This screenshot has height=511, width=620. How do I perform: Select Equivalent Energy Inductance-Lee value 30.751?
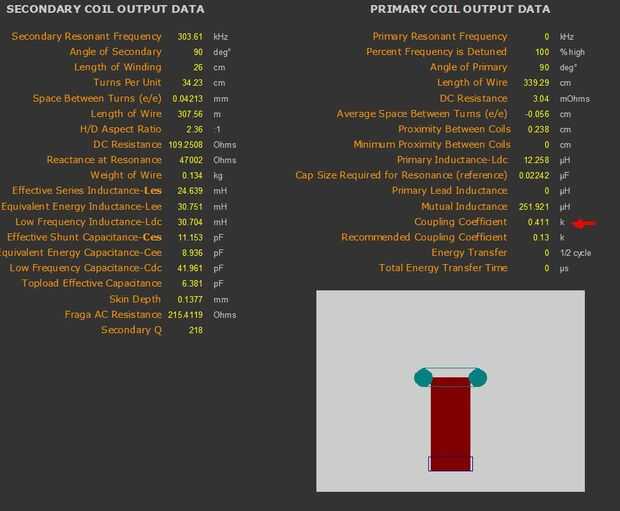click(190, 206)
